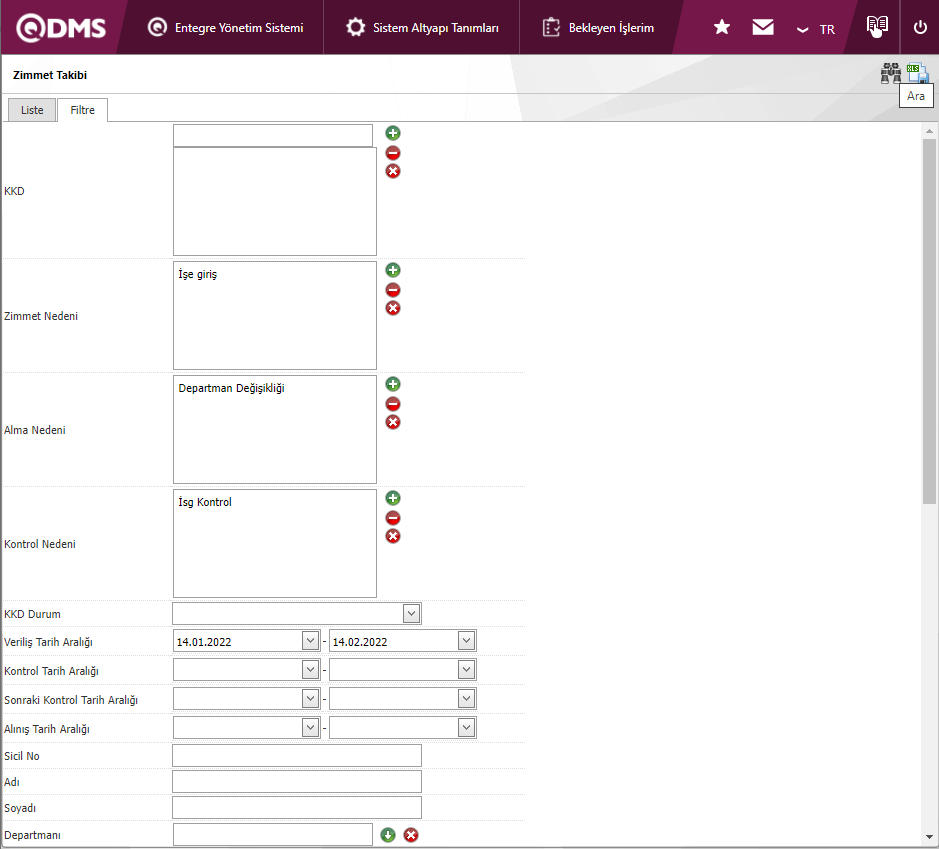Clear the Kontrol Nedeni list with red X
This screenshot has height=849, width=939.
[393, 536]
